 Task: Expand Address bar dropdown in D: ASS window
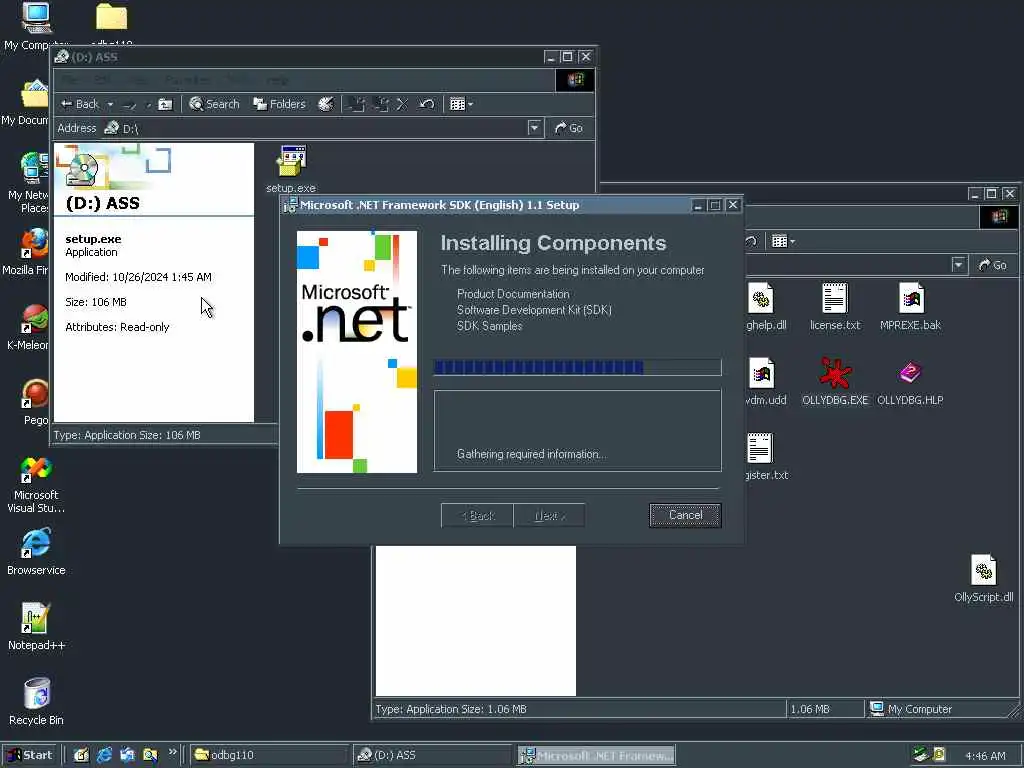point(534,128)
